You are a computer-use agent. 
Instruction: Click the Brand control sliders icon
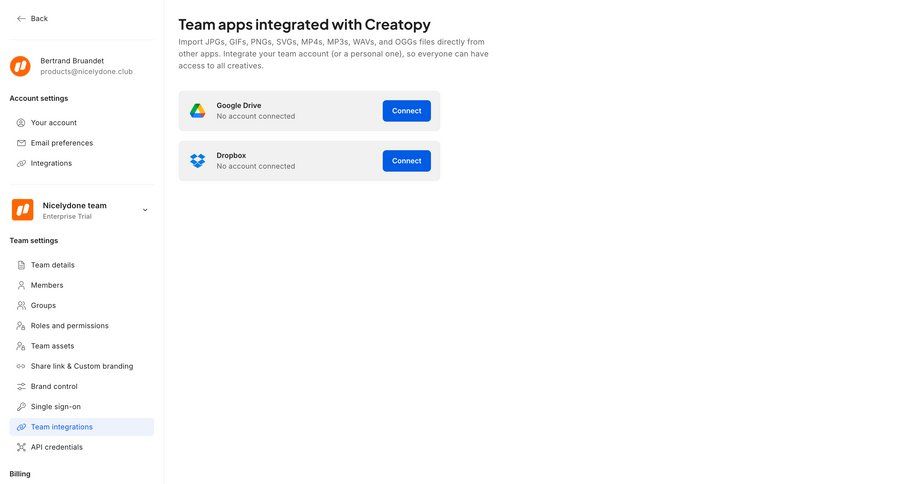pyautogui.click(x=21, y=387)
